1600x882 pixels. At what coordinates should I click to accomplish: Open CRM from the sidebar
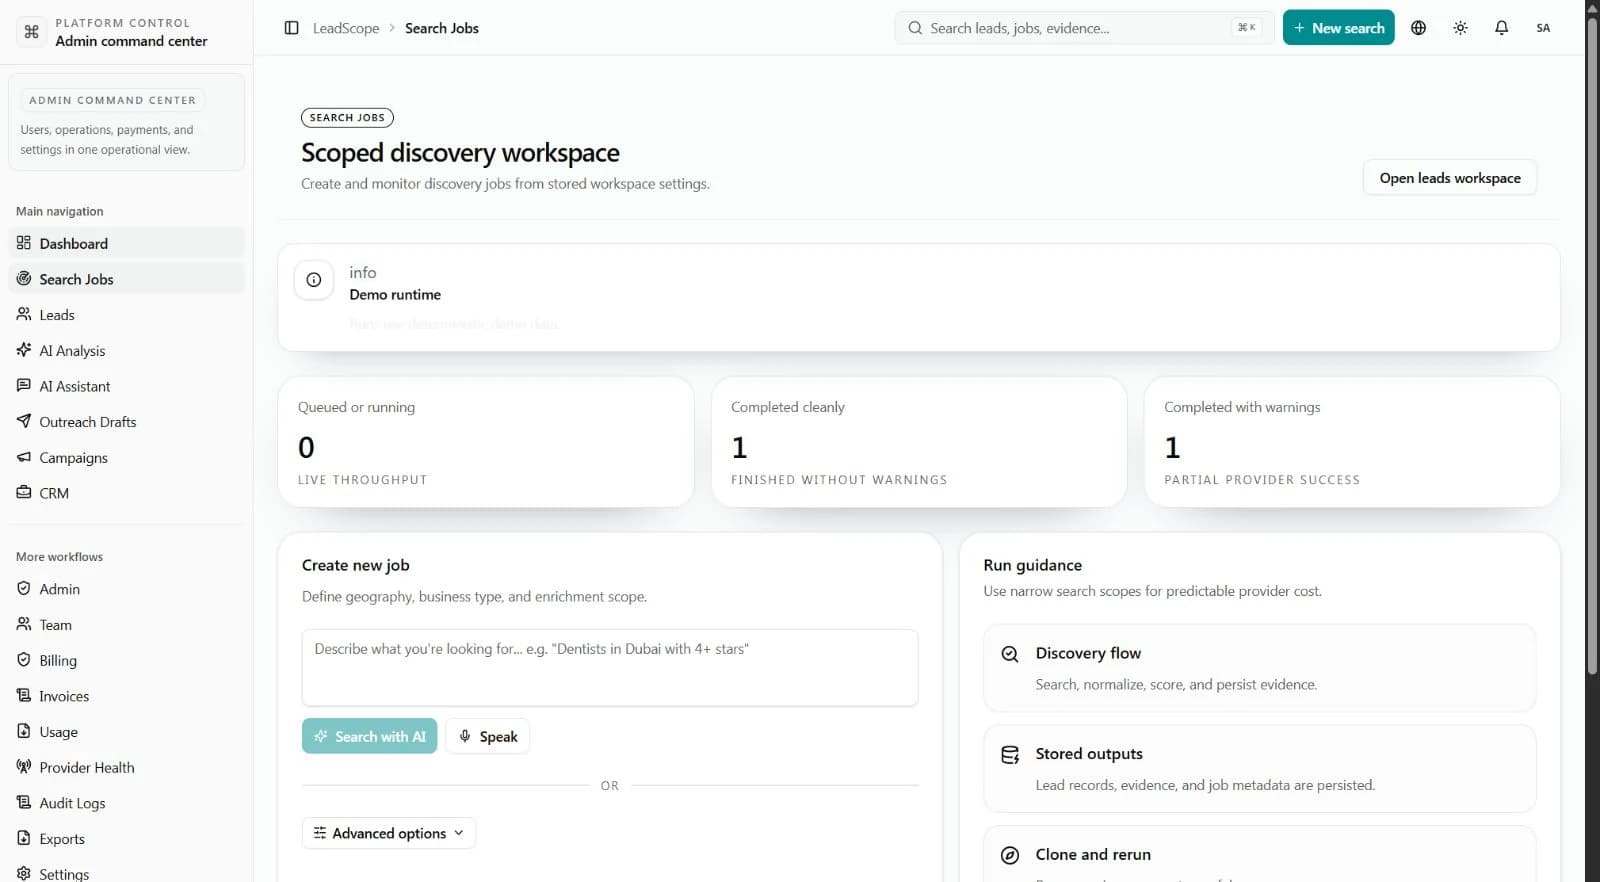pos(126,493)
